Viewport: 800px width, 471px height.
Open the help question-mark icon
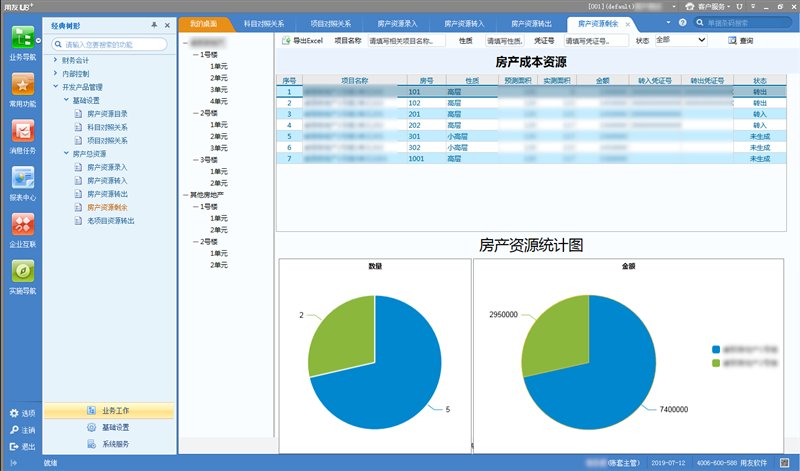pyautogui.click(x=683, y=23)
